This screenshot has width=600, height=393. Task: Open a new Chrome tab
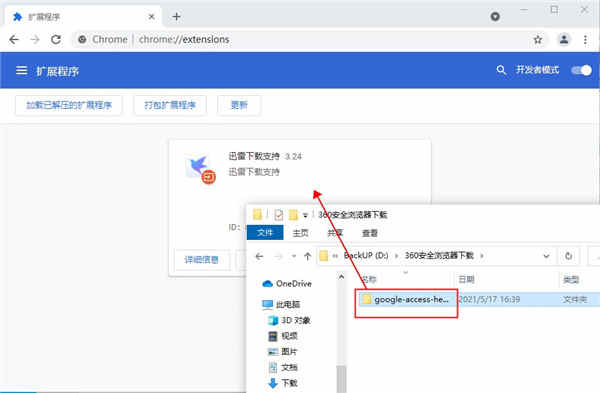tap(176, 17)
